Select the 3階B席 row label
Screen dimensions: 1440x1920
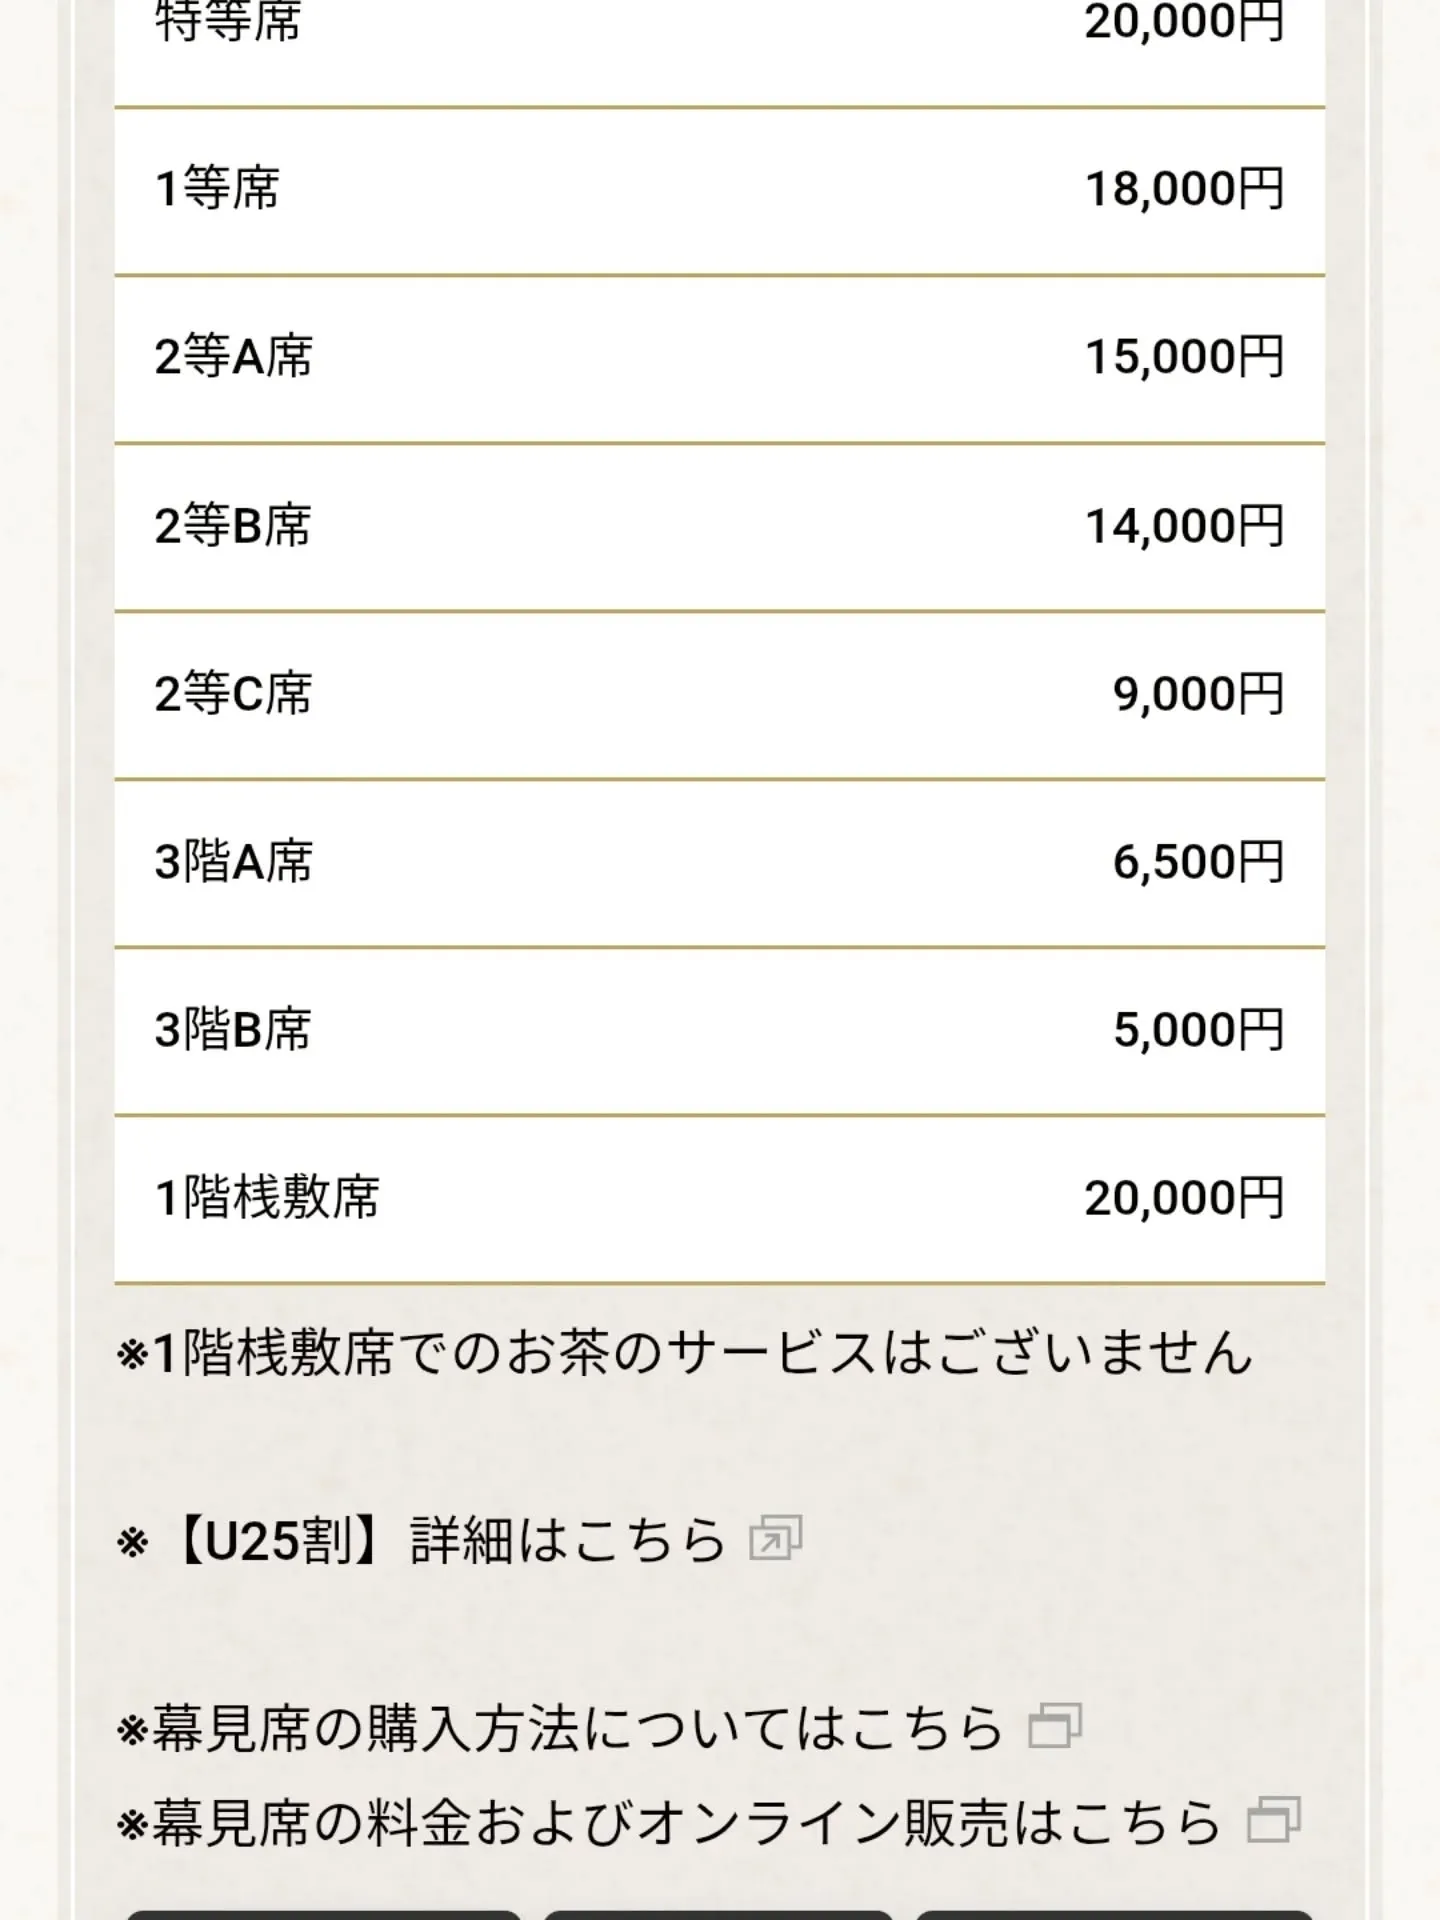tap(233, 1029)
